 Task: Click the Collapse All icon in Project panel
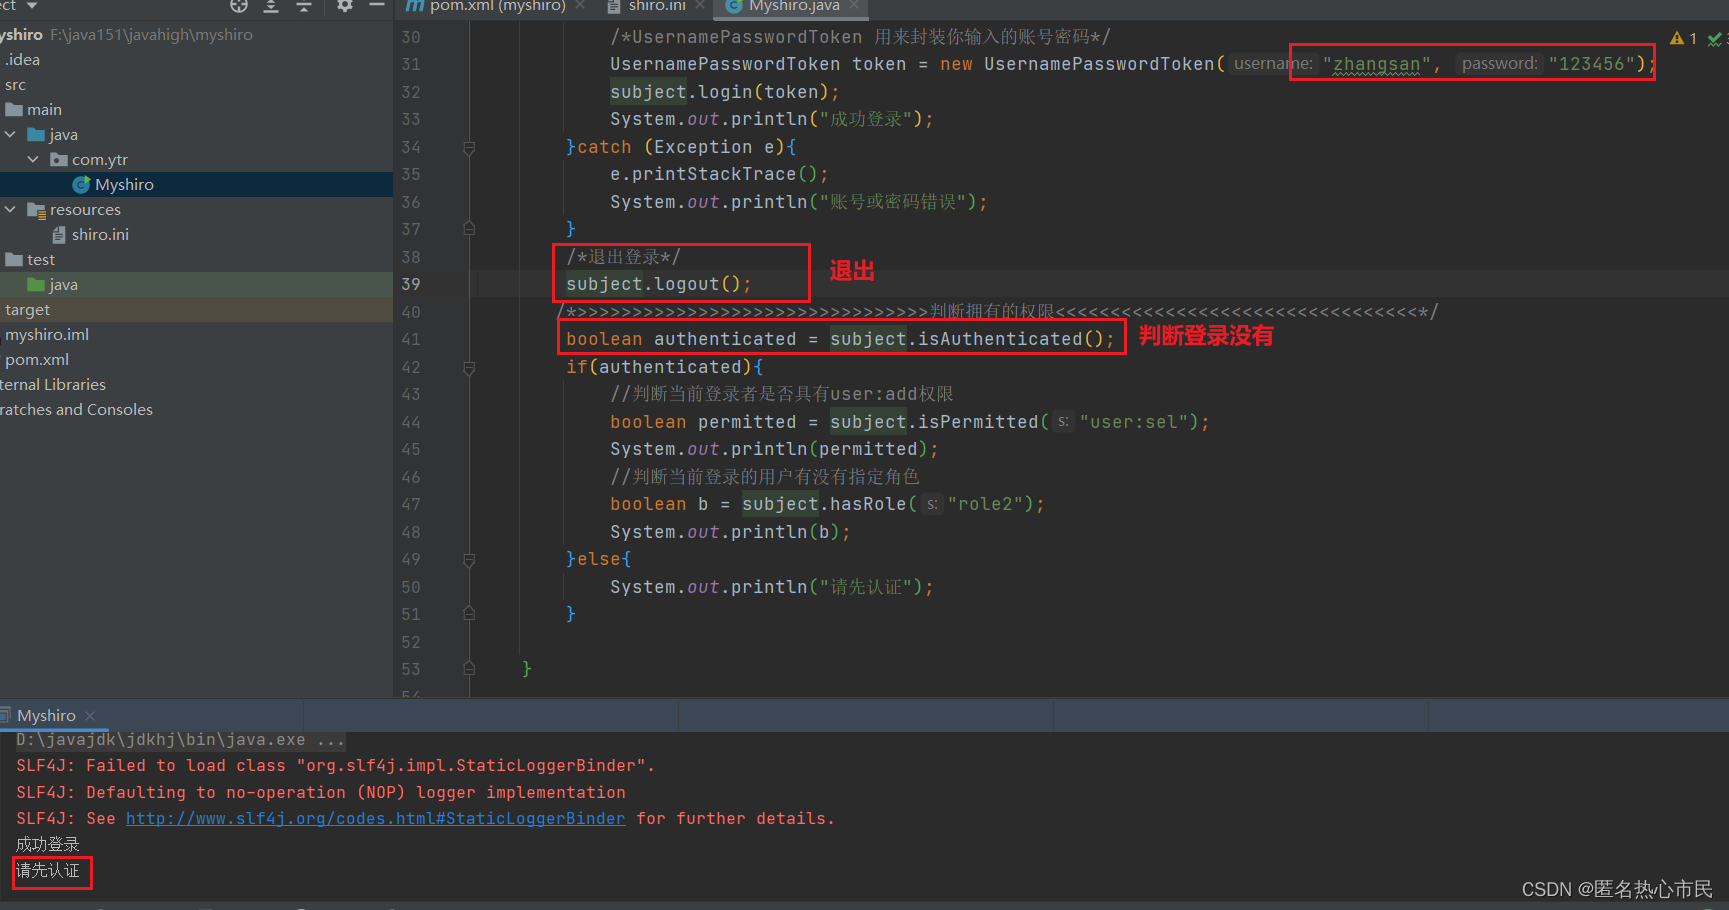[304, 6]
